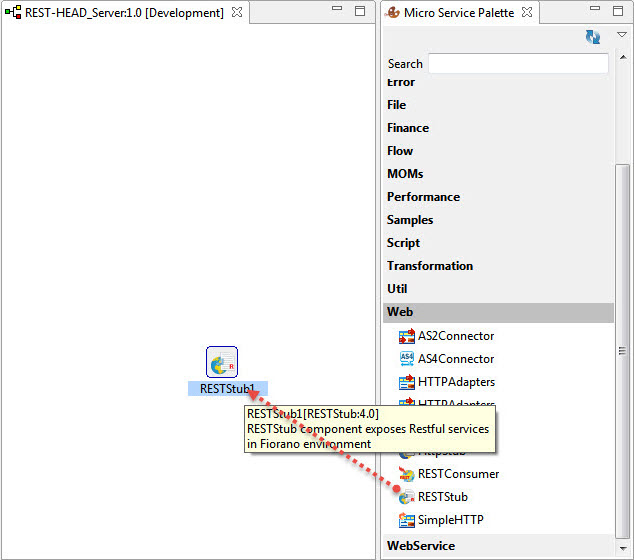
Task: Click the palette icon in Micro Service Palette tab
Action: tap(392, 13)
